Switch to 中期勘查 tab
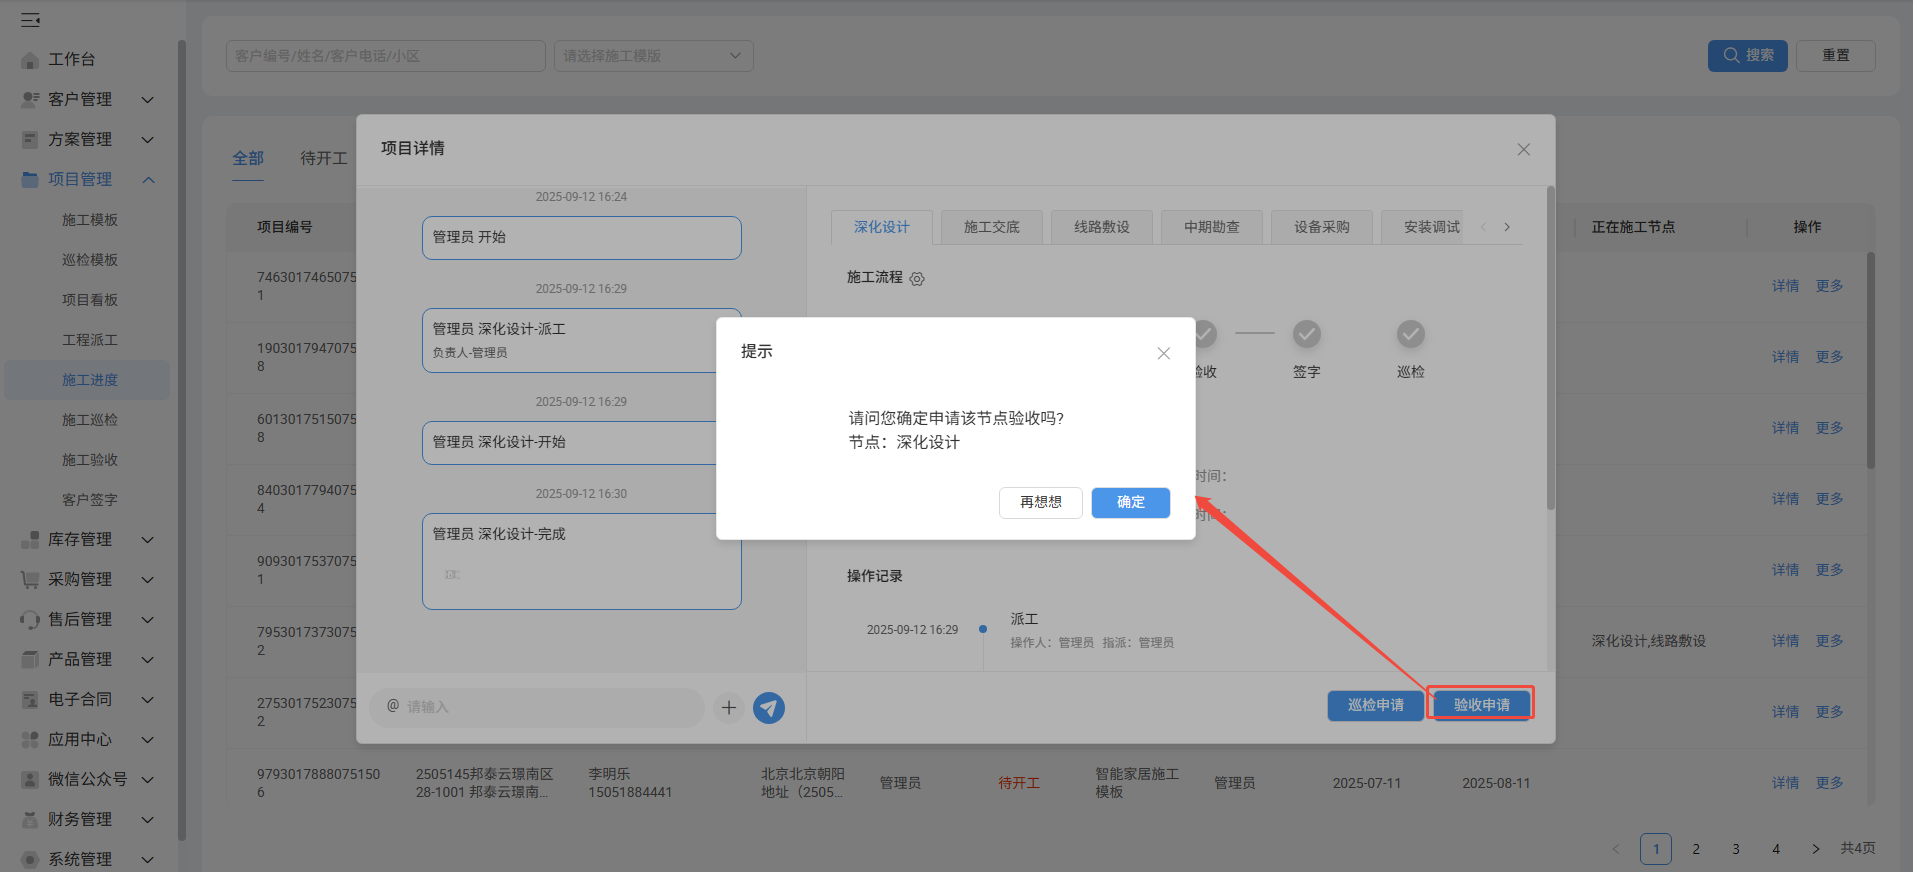1913x872 pixels. click(1212, 227)
